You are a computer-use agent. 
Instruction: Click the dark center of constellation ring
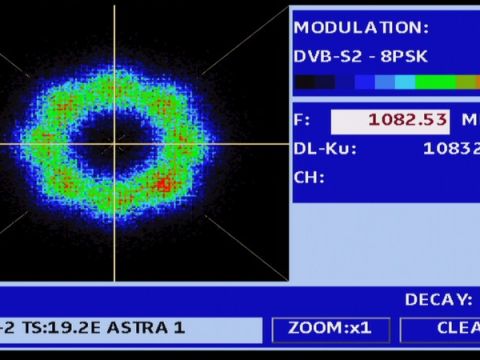tap(112, 142)
